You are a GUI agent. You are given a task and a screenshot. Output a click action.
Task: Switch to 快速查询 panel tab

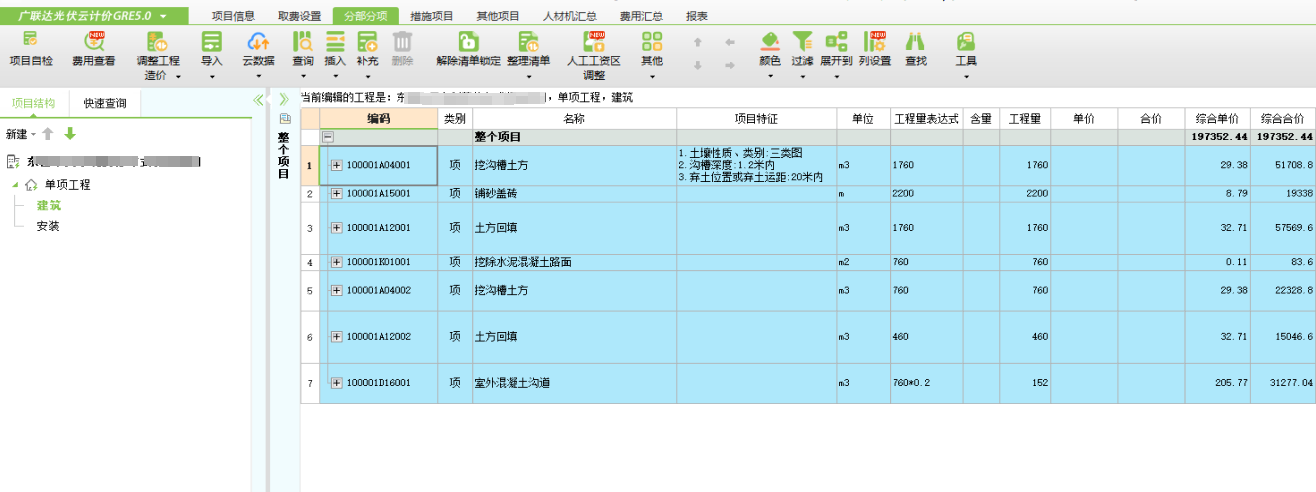click(105, 102)
